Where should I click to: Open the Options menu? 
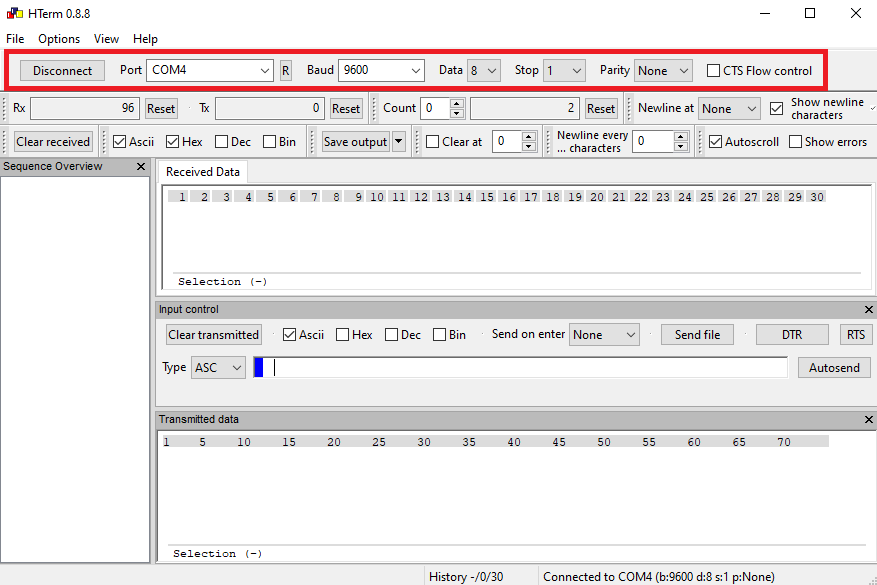pos(59,39)
